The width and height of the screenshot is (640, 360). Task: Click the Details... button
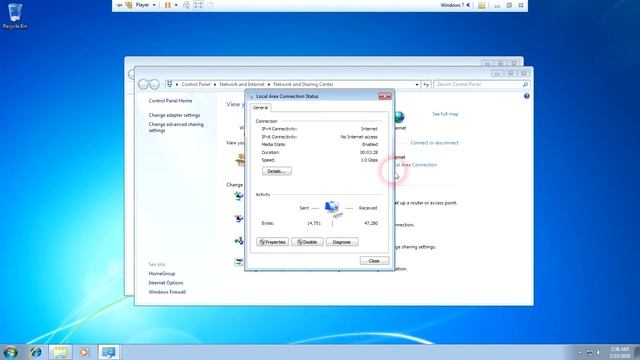click(277, 171)
